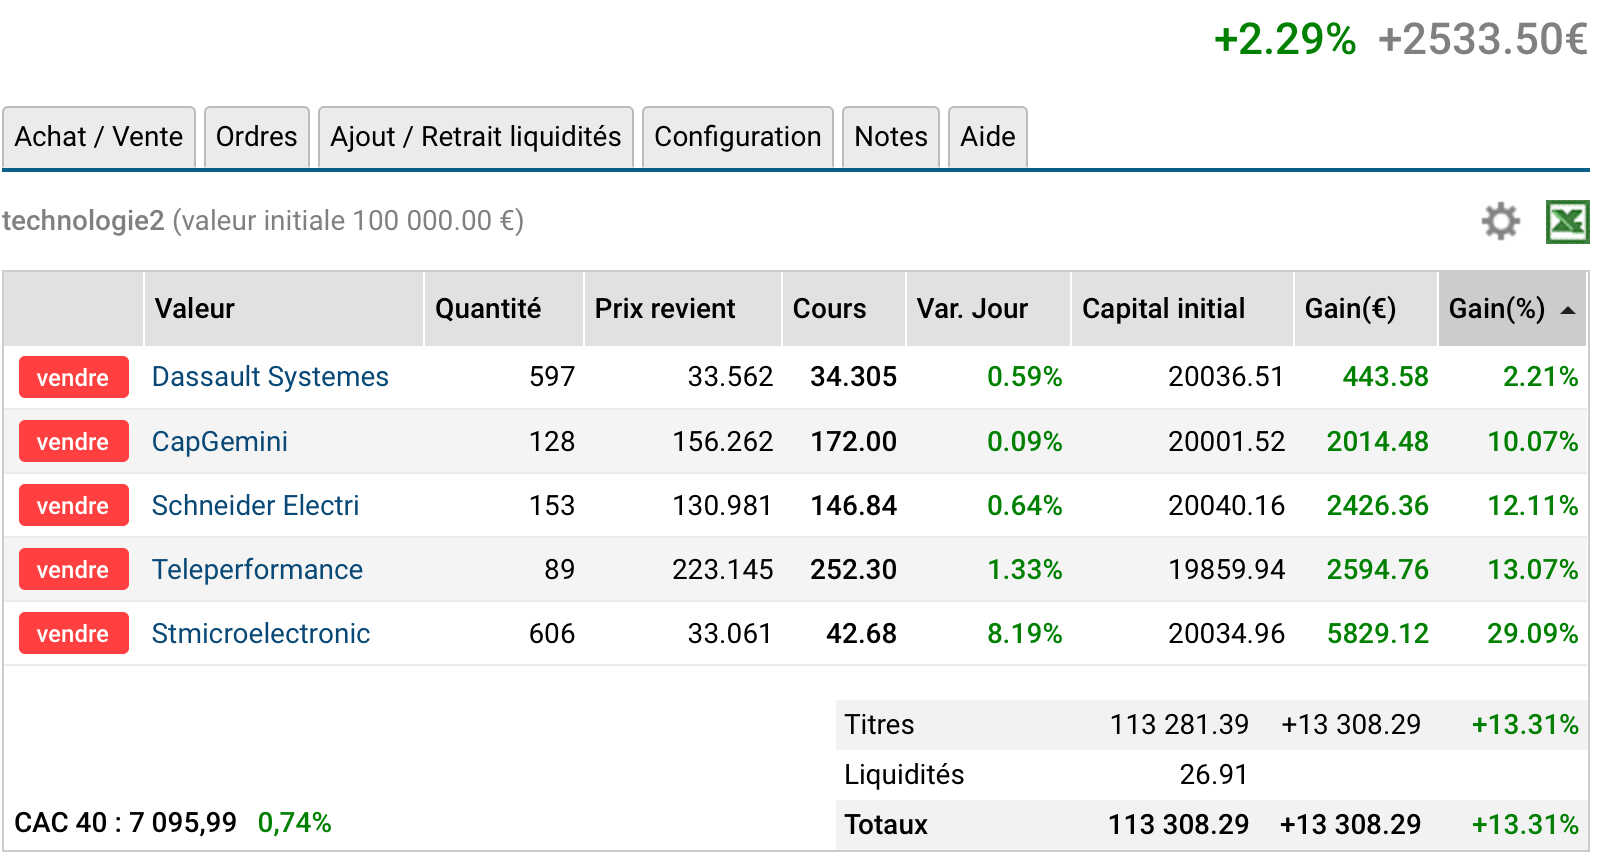
Task: Open the Achat / Vente tab
Action: point(99,137)
